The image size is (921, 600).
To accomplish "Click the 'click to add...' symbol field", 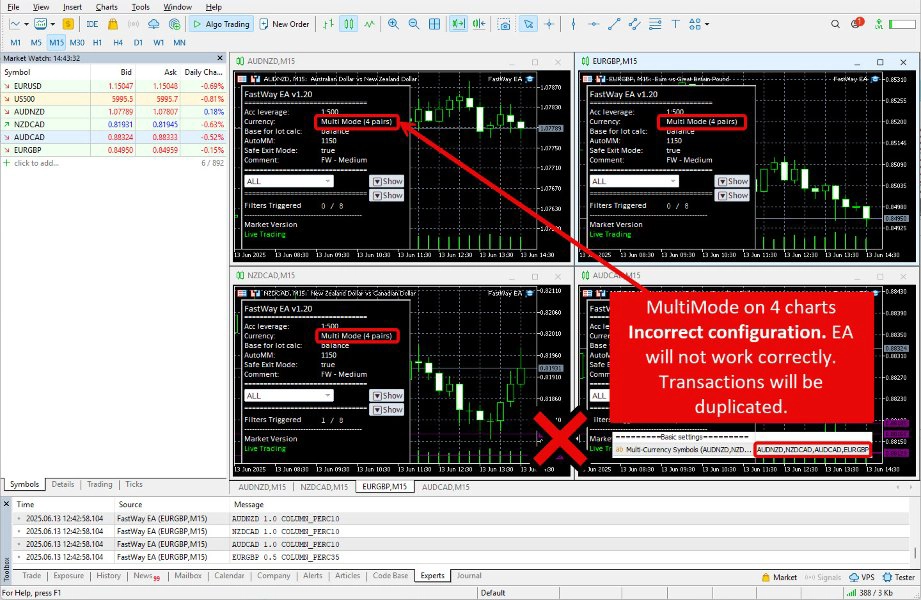I will pos(36,162).
